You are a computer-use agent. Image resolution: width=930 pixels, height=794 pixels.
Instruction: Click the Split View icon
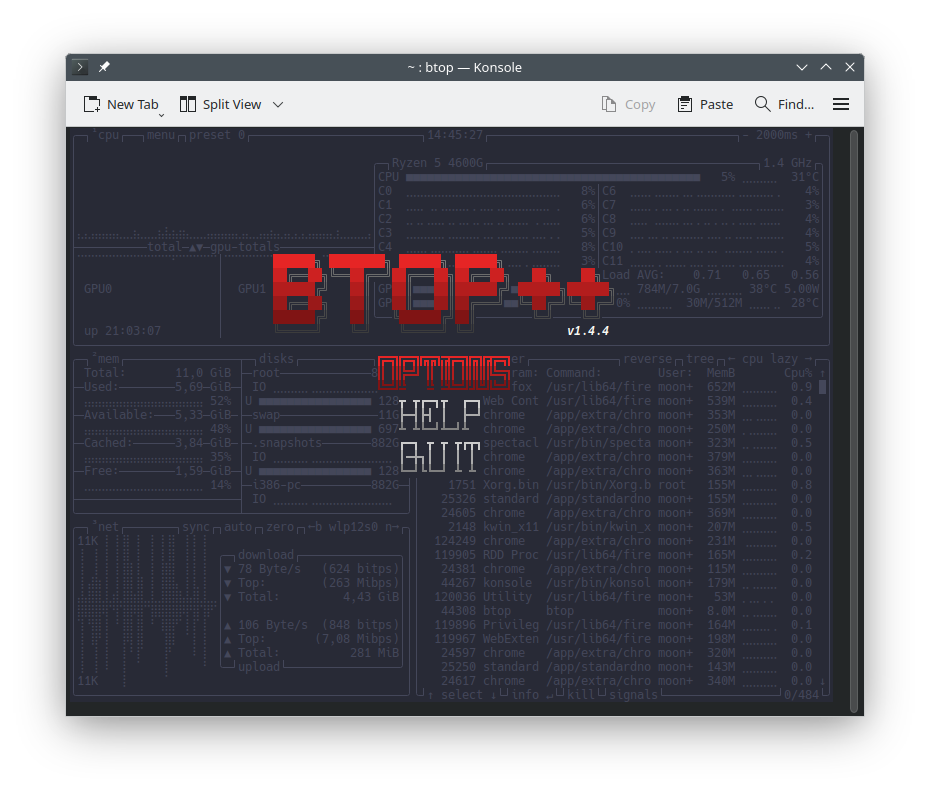click(x=188, y=104)
